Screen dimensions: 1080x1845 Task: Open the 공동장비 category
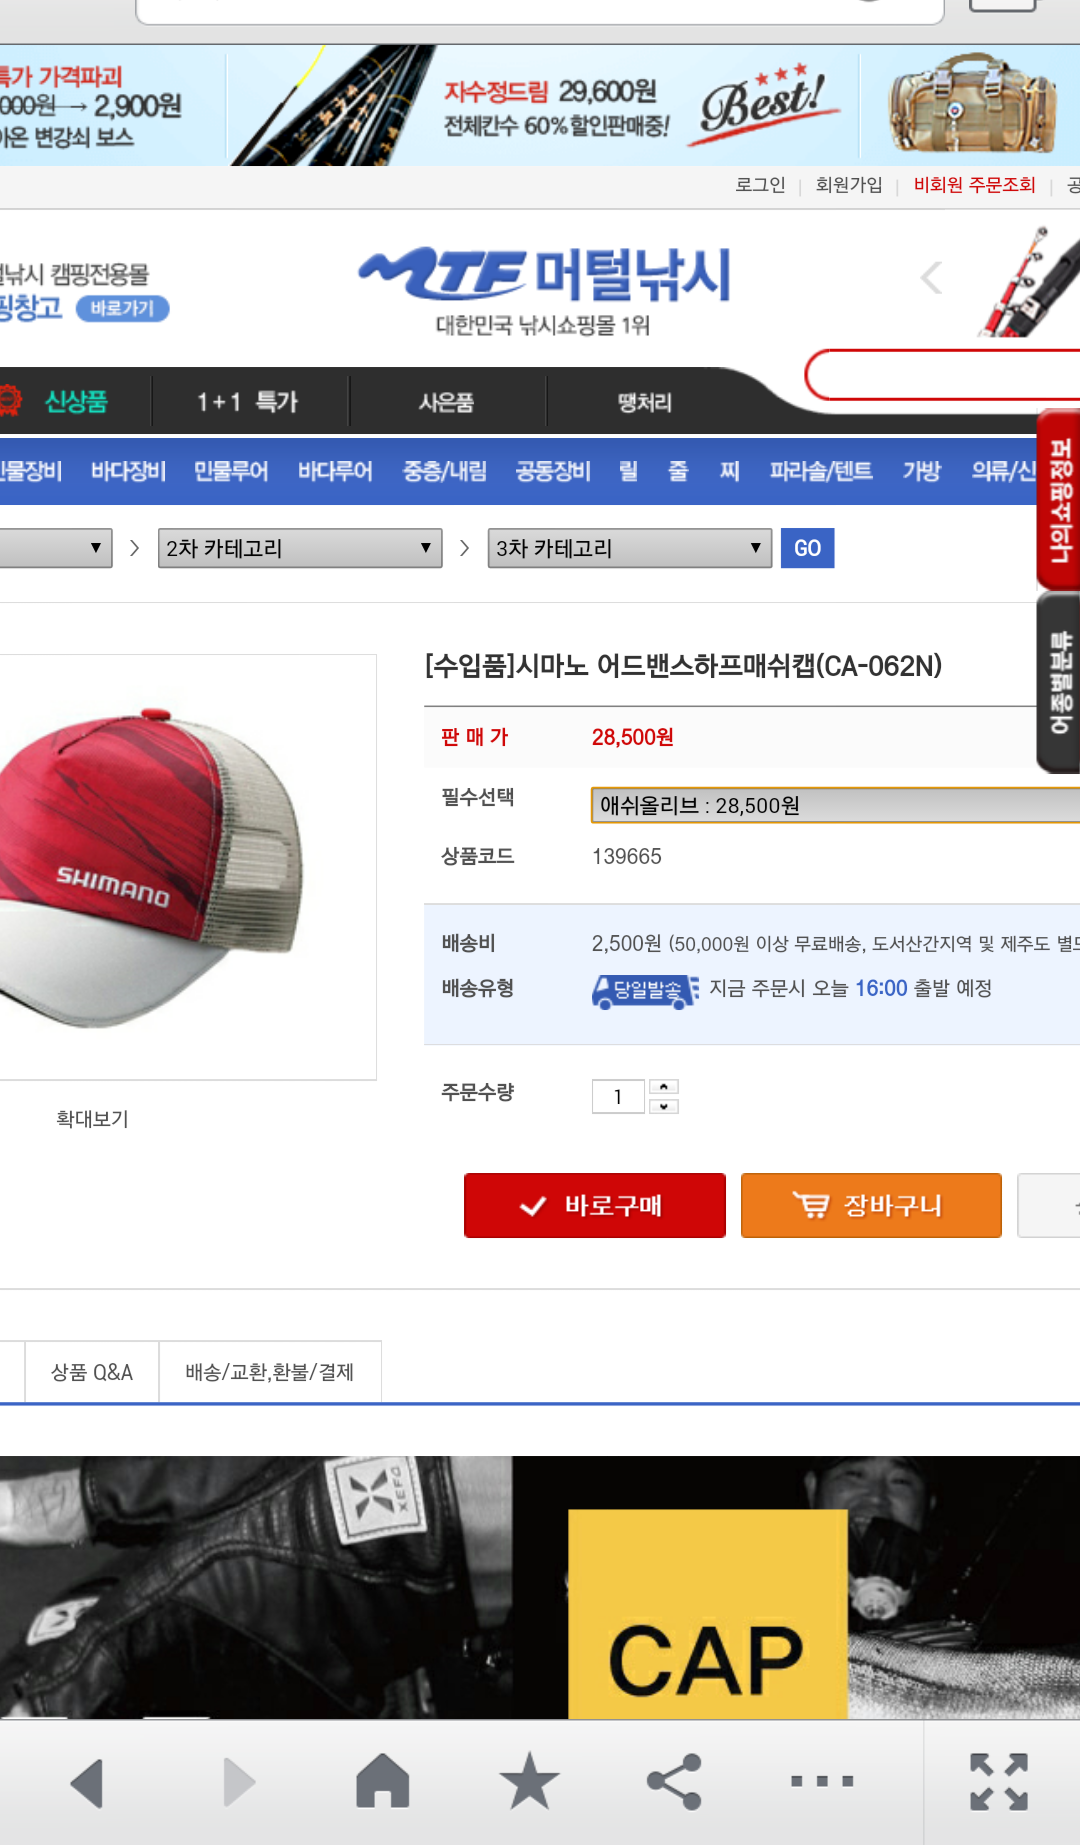click(553, 471)
